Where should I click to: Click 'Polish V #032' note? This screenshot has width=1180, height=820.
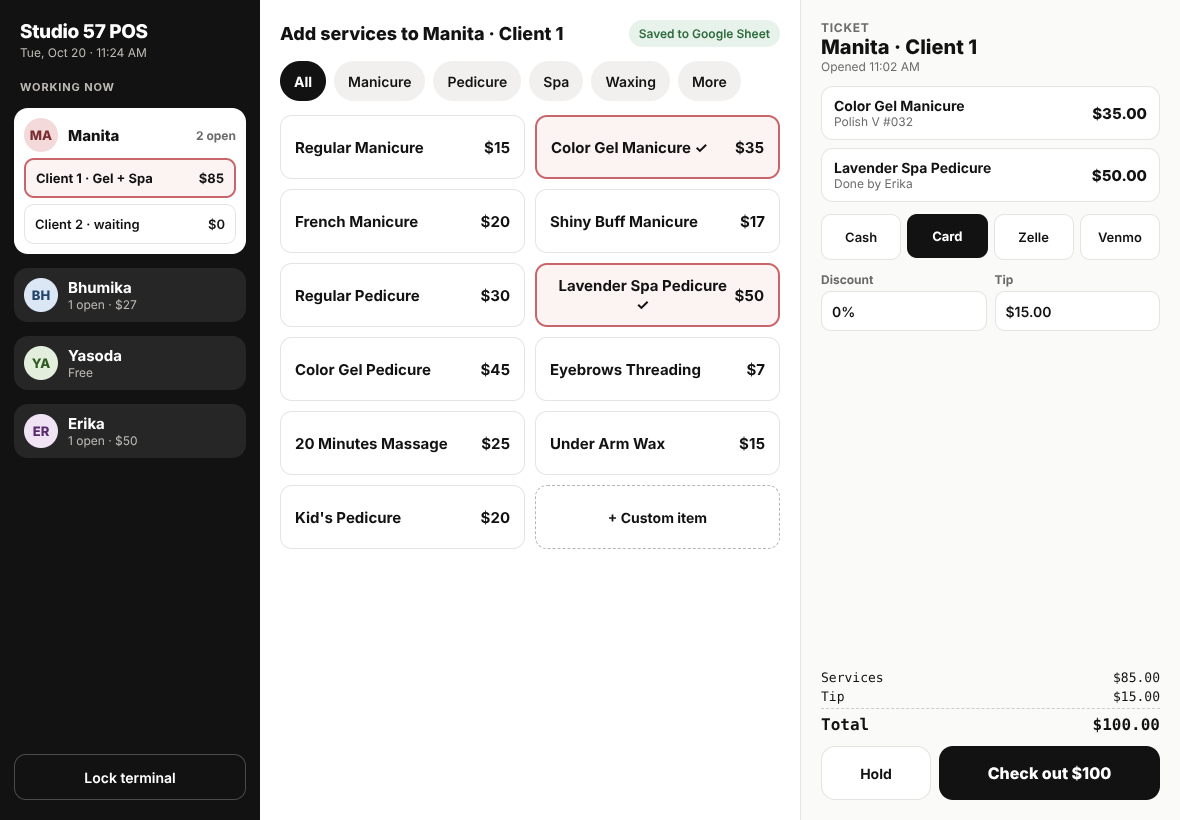tap(873, 122)
